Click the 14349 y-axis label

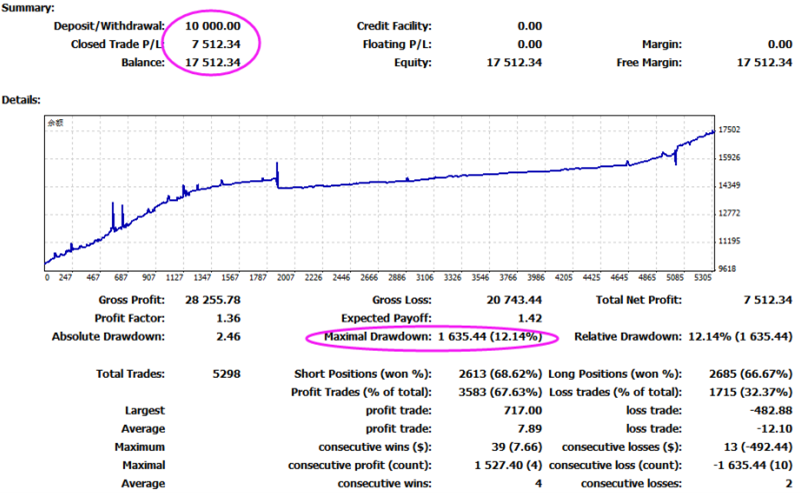[x=729, y=185]
